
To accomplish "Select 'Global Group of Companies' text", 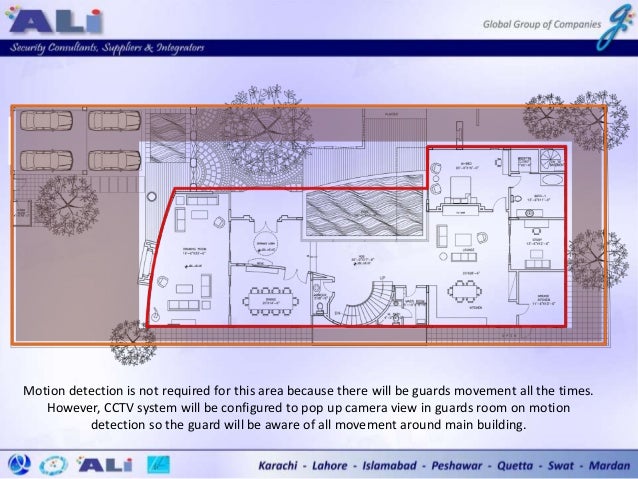I will click(542, 24).
